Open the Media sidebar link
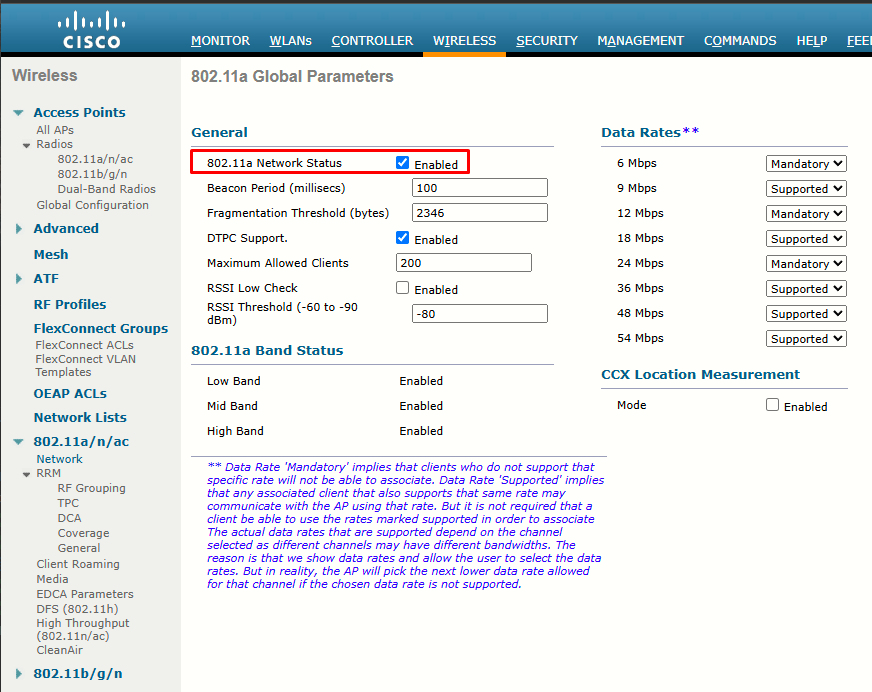The image size is (872, 692). click(x=52, y=579)
